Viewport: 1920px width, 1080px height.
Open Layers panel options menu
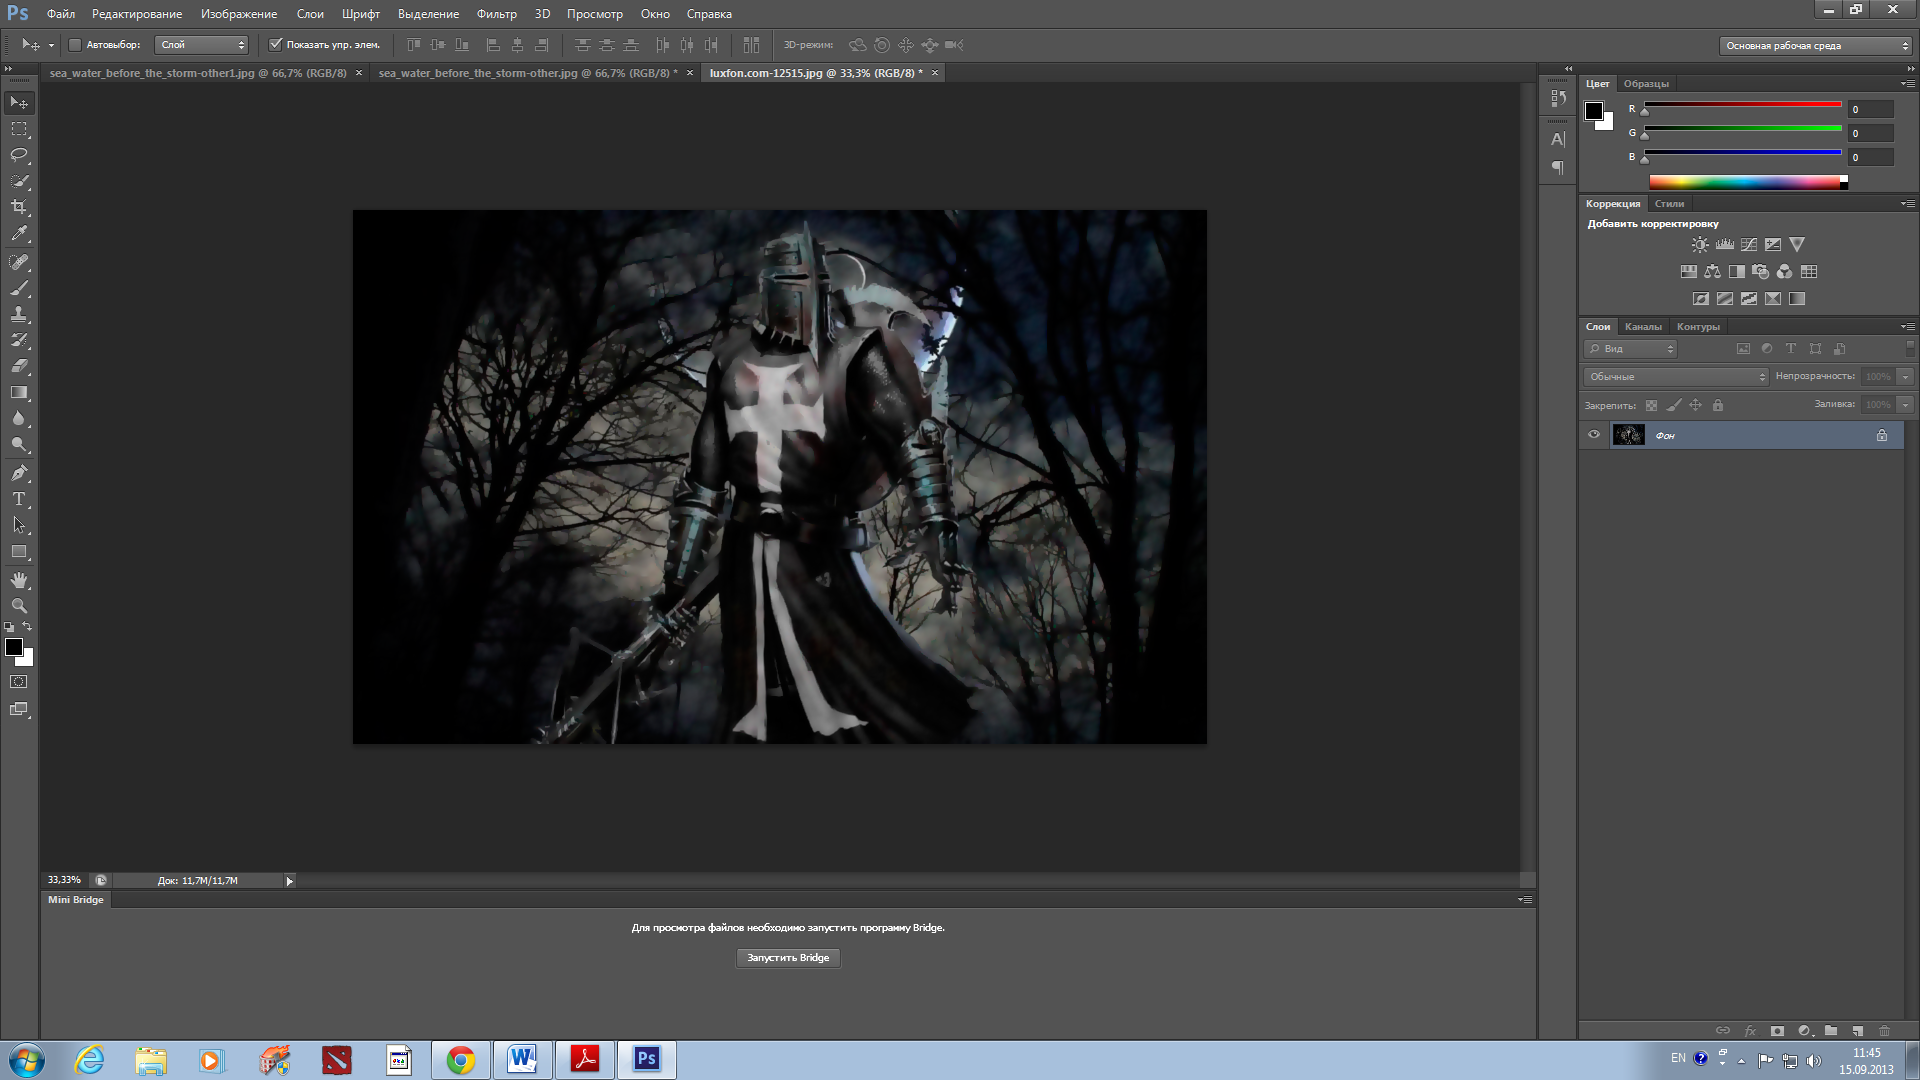(1908, 327)
